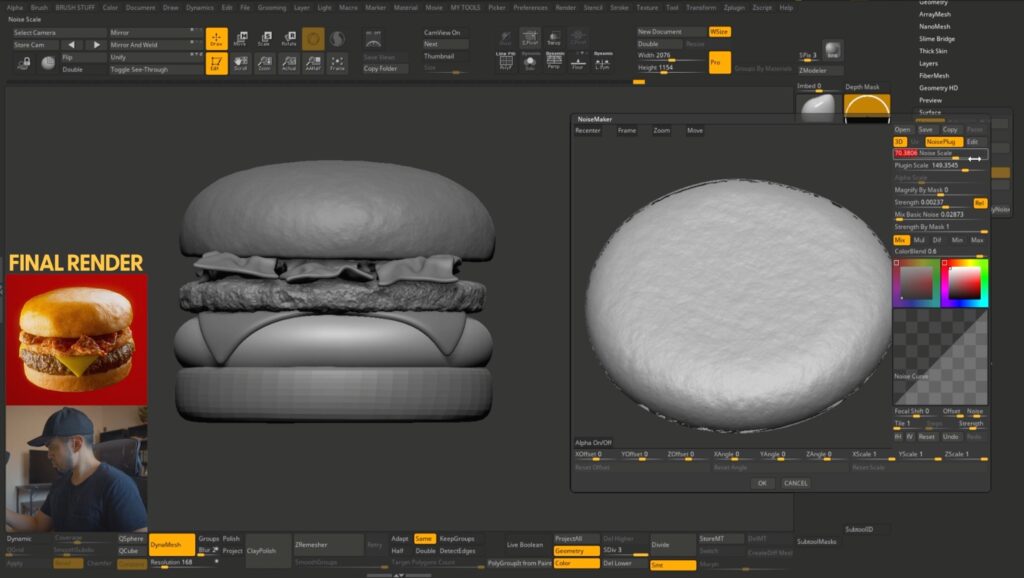Viewport: 1024px width, 578px height.
Task: Click the ZRemesher button
Action: pos(328,545)
